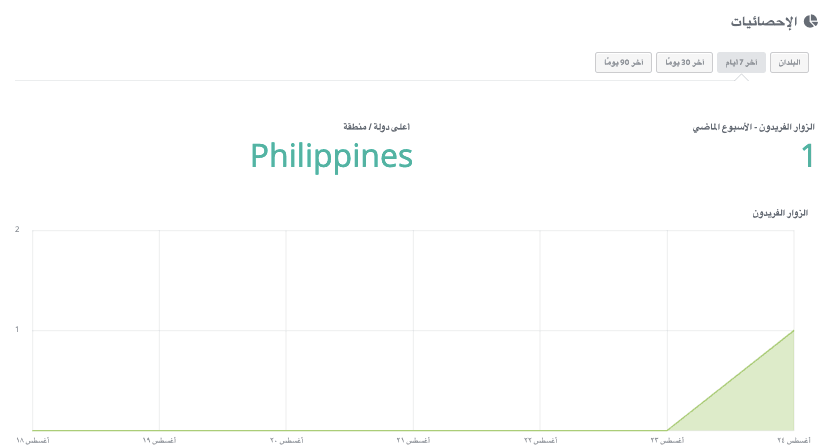The width and height of the screenshot is (833, 448).
Task: Click the الإحصائيات heading text
Action: point(764,22)
